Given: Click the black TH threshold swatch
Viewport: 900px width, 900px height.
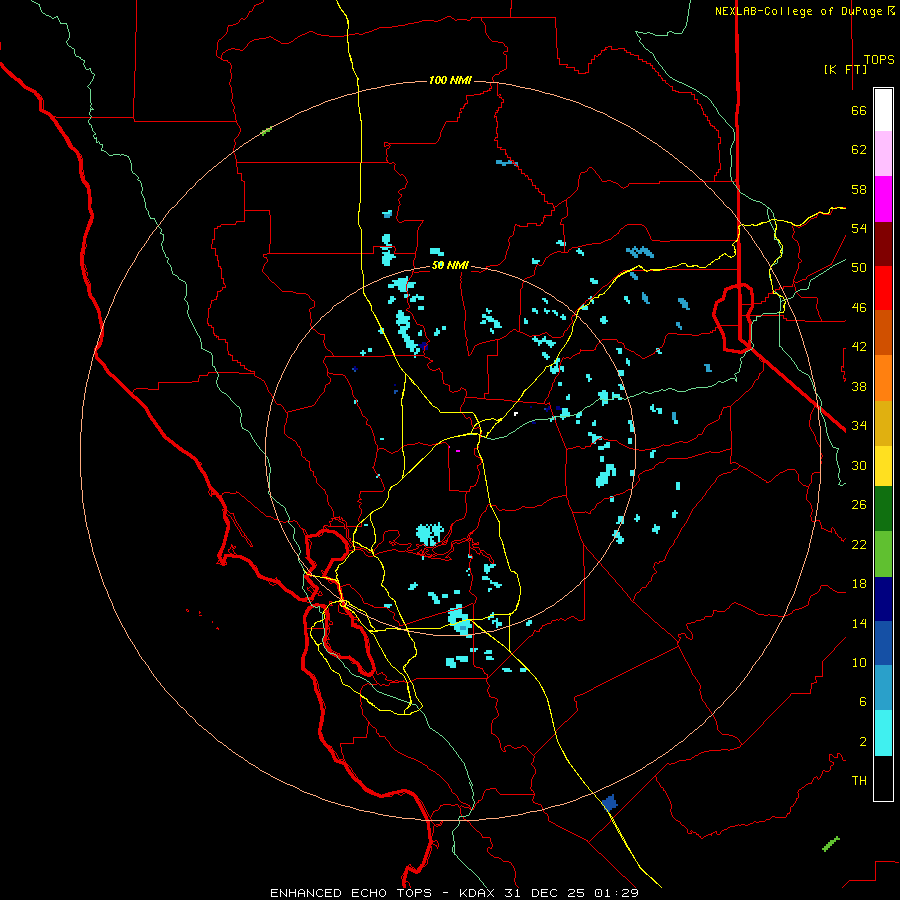Looking at the screenshot, I should point(883,778).
